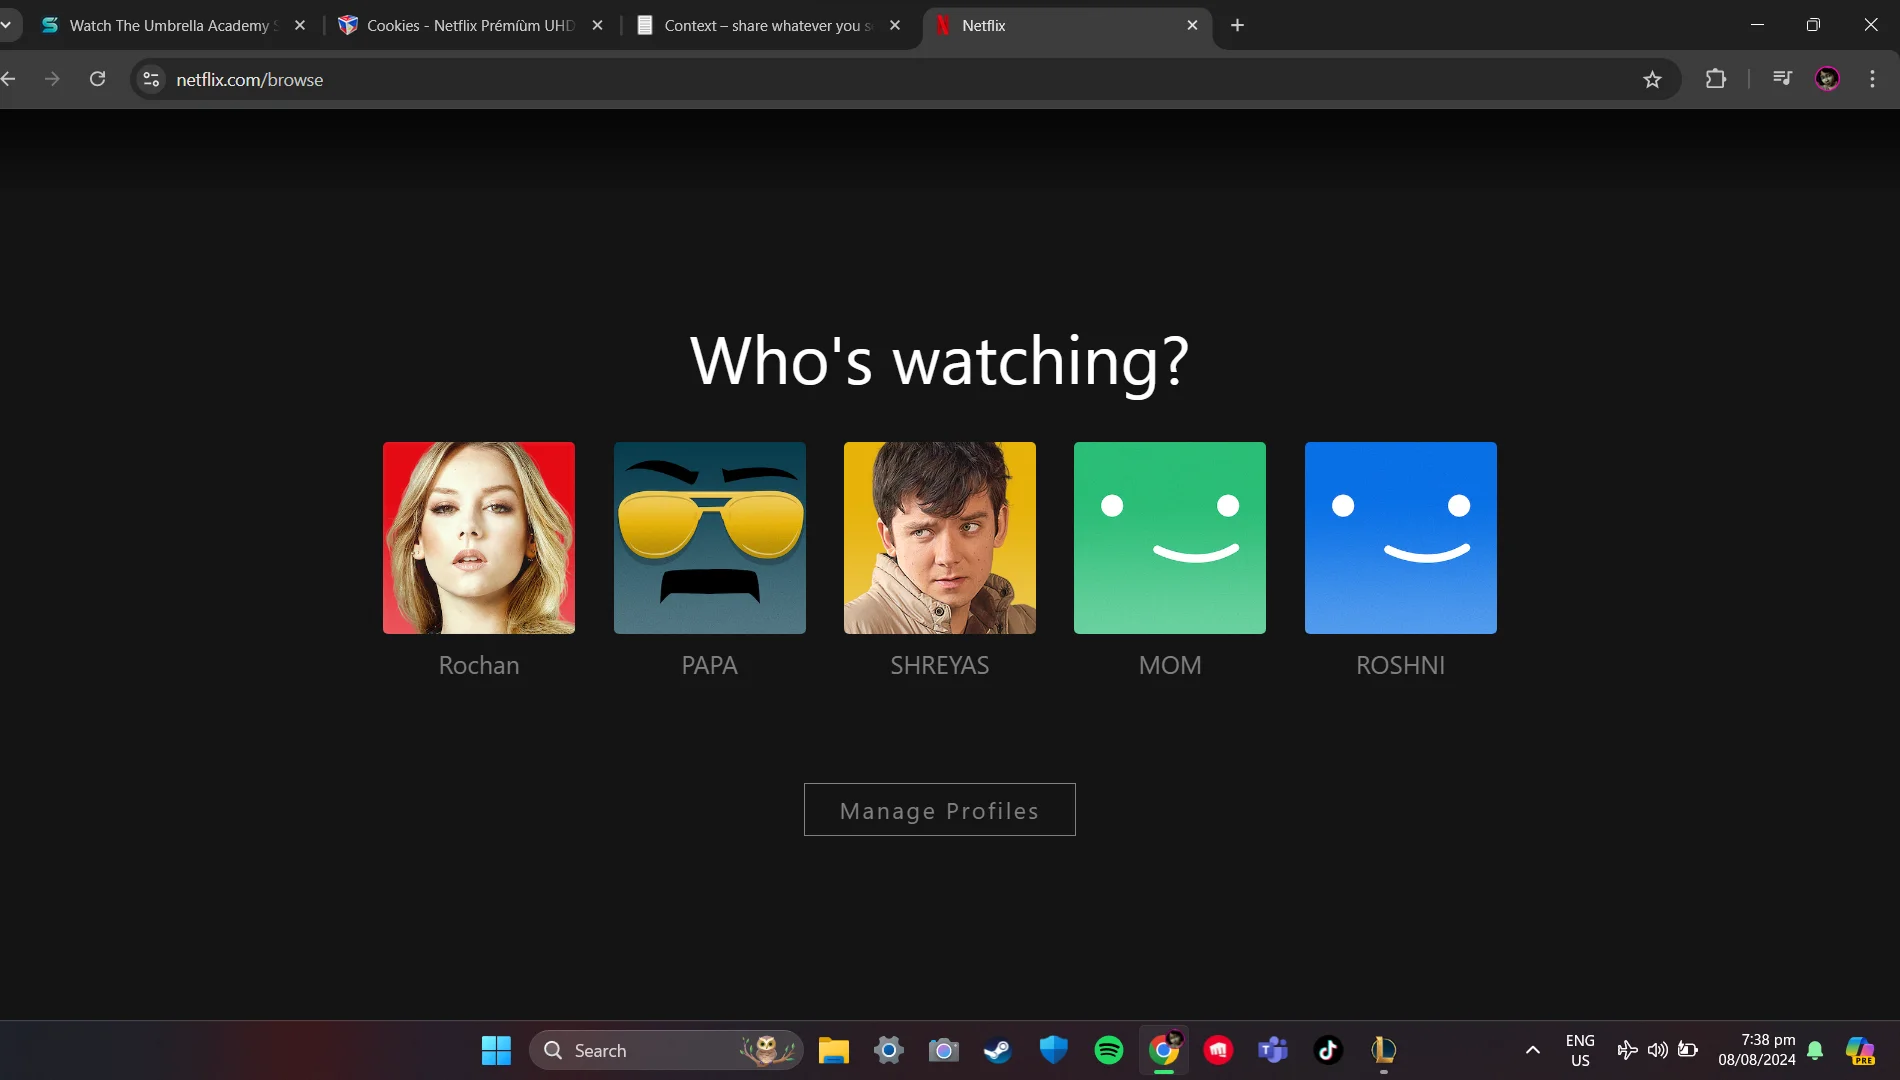This screenshot has height=1080, width=1900.
Task: Open the media control icon in toolbar
Action: pos(1782,79)
